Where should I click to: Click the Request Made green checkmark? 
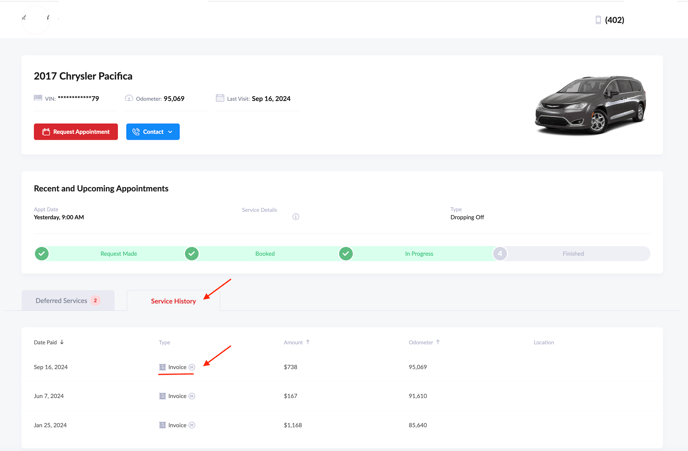[x=42, y=254]
